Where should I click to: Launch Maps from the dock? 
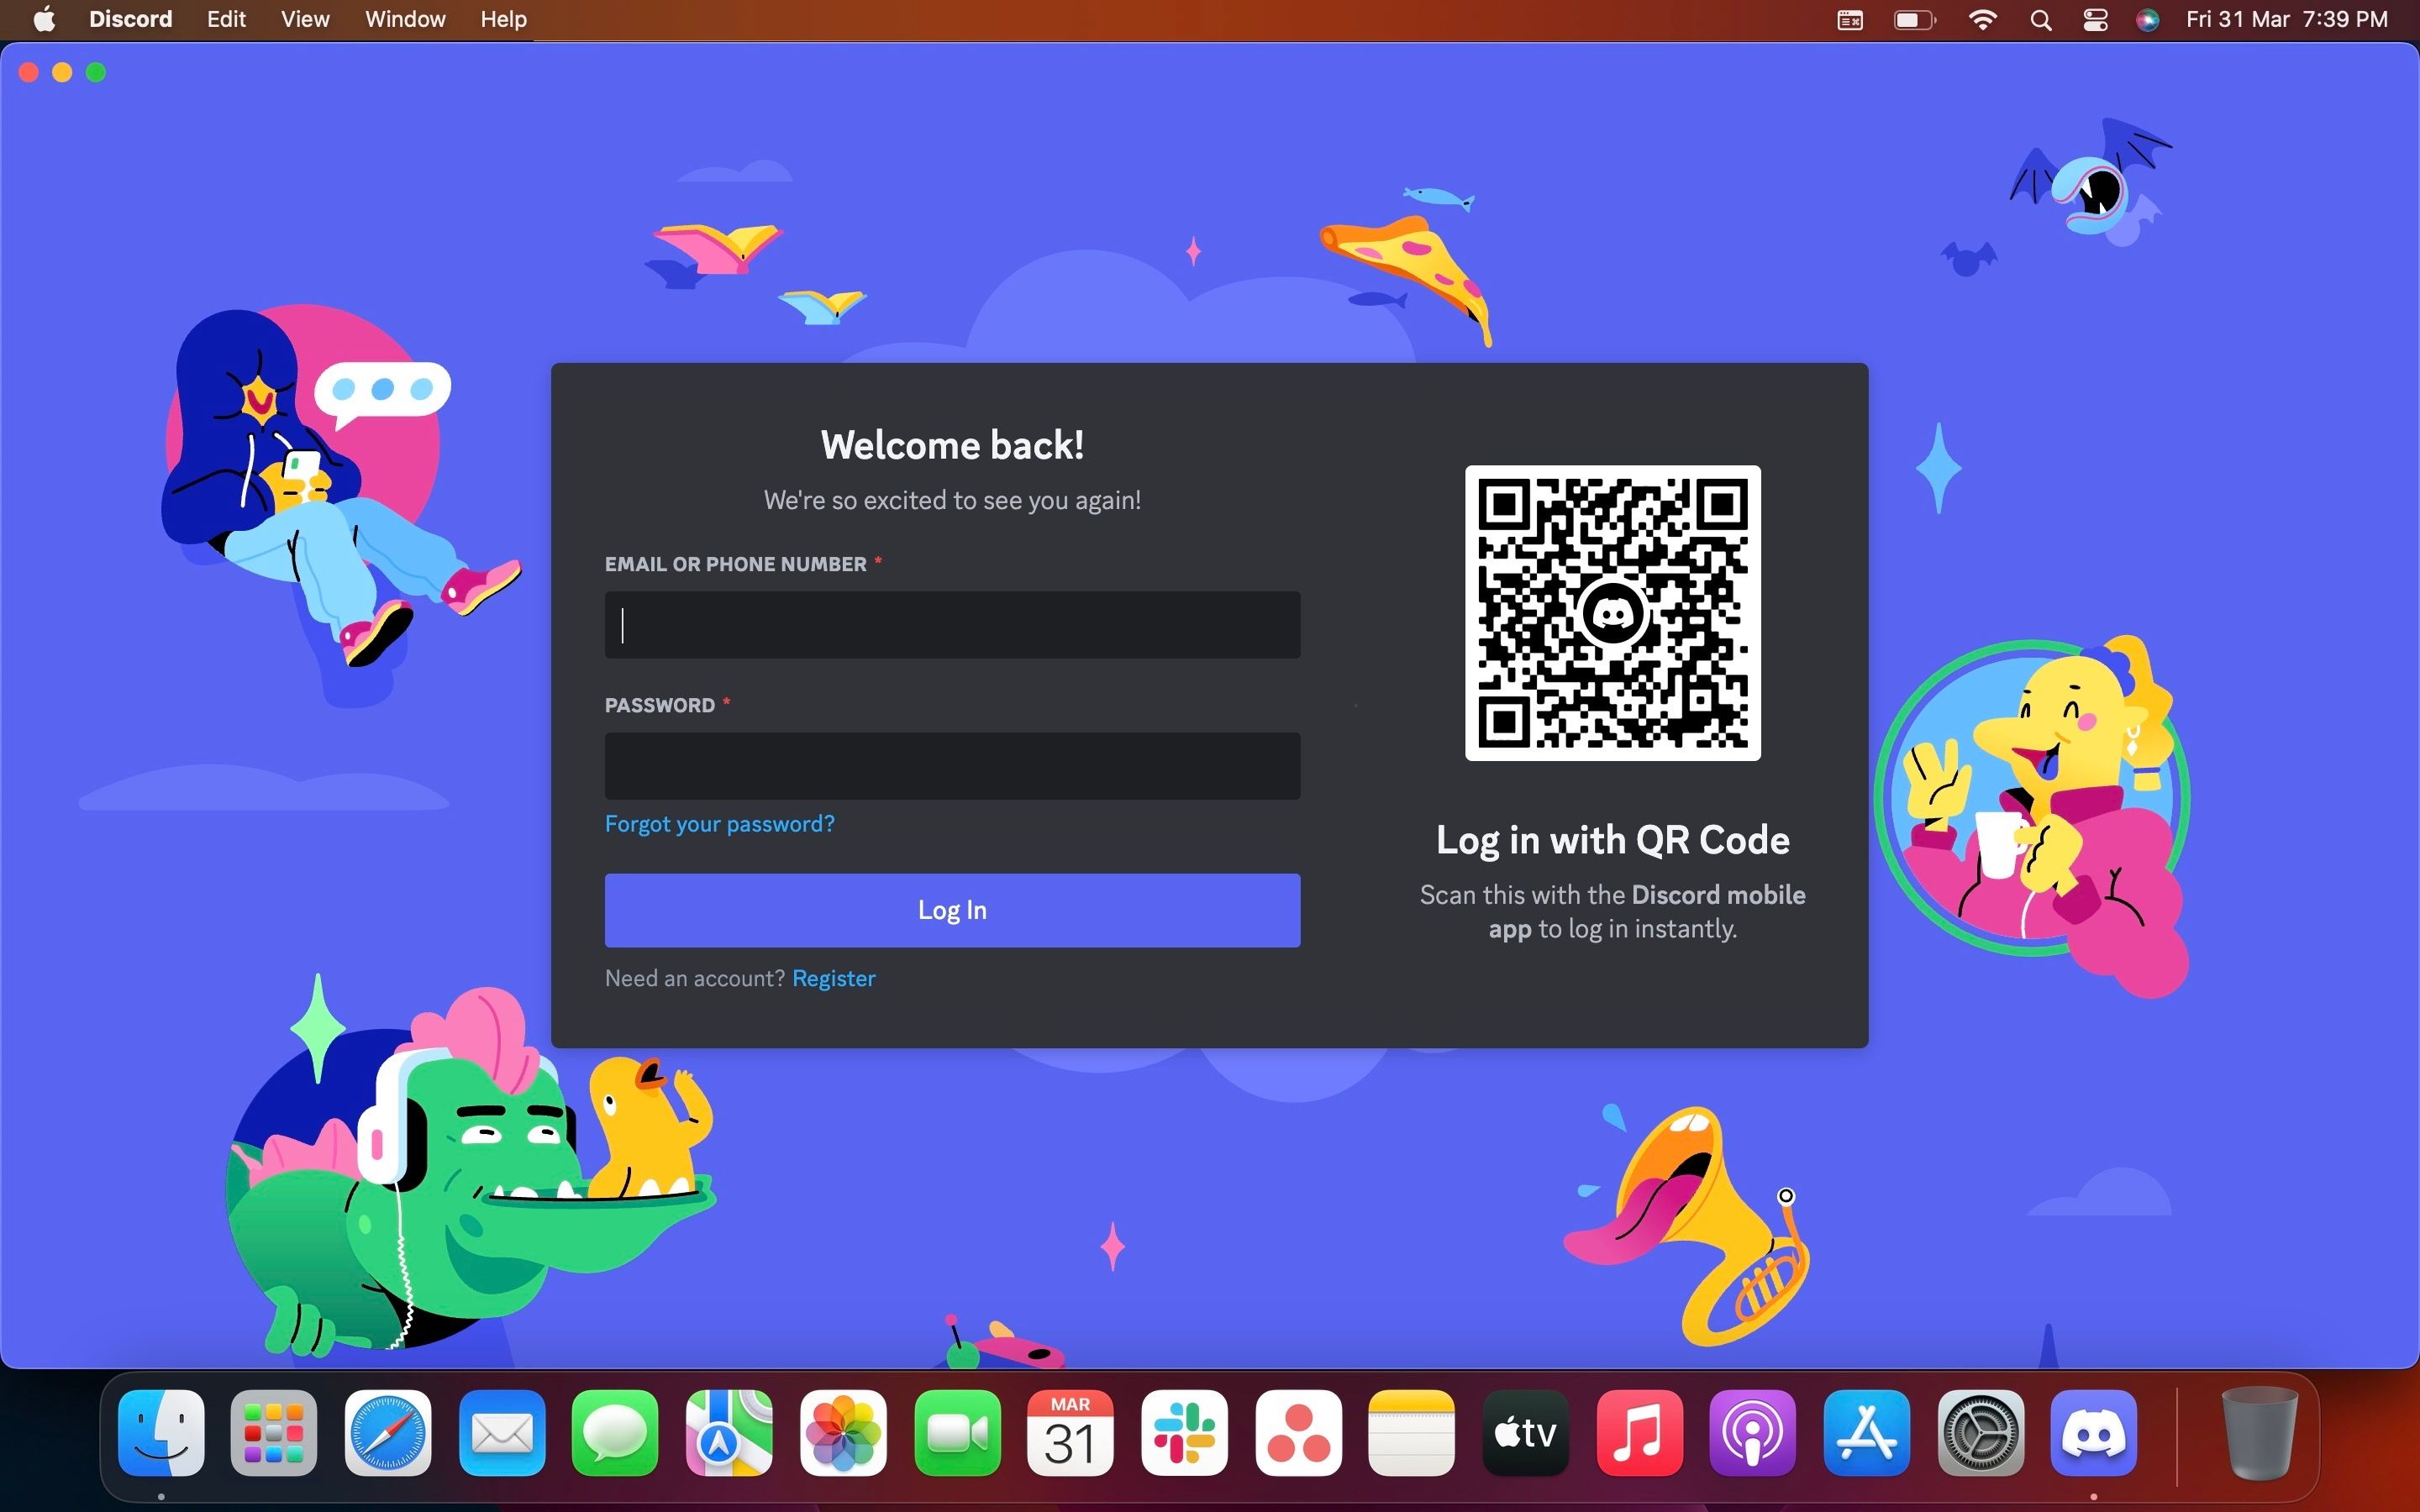coord(729,1432)
